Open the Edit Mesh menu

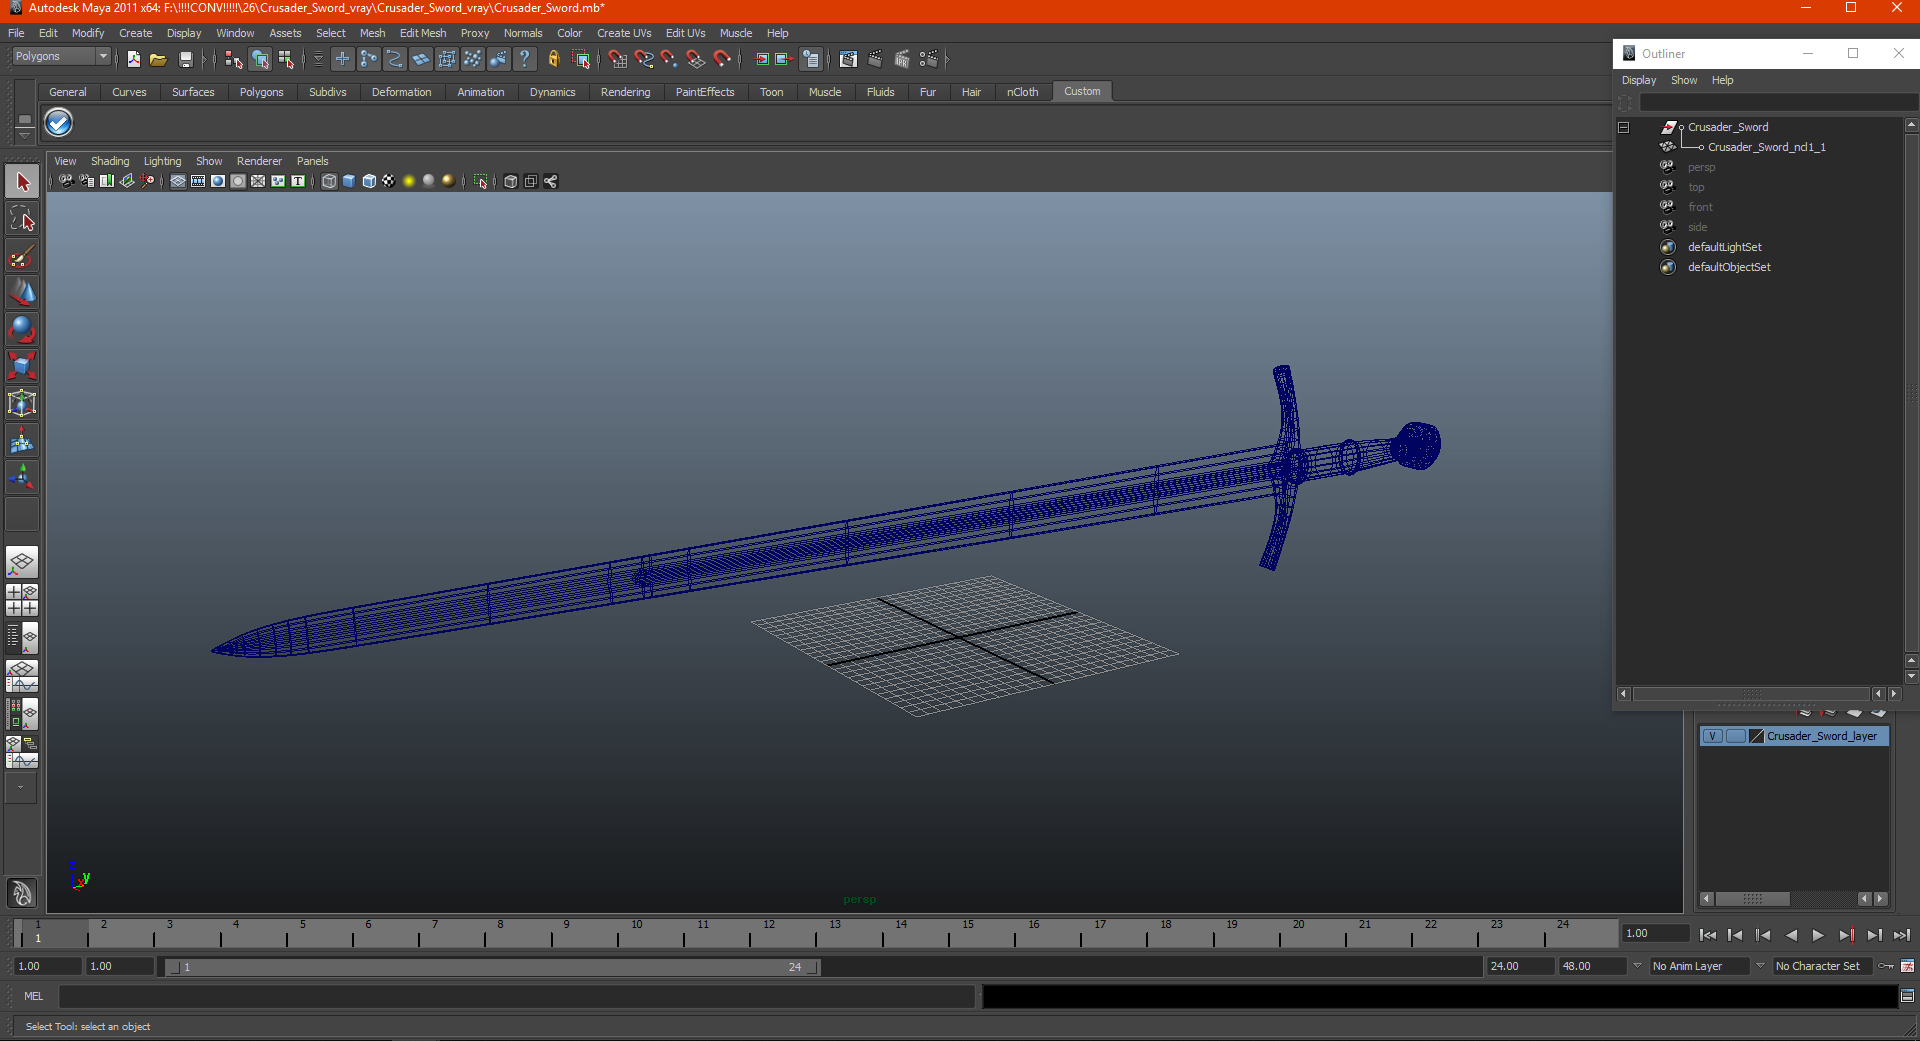point(423,33)
